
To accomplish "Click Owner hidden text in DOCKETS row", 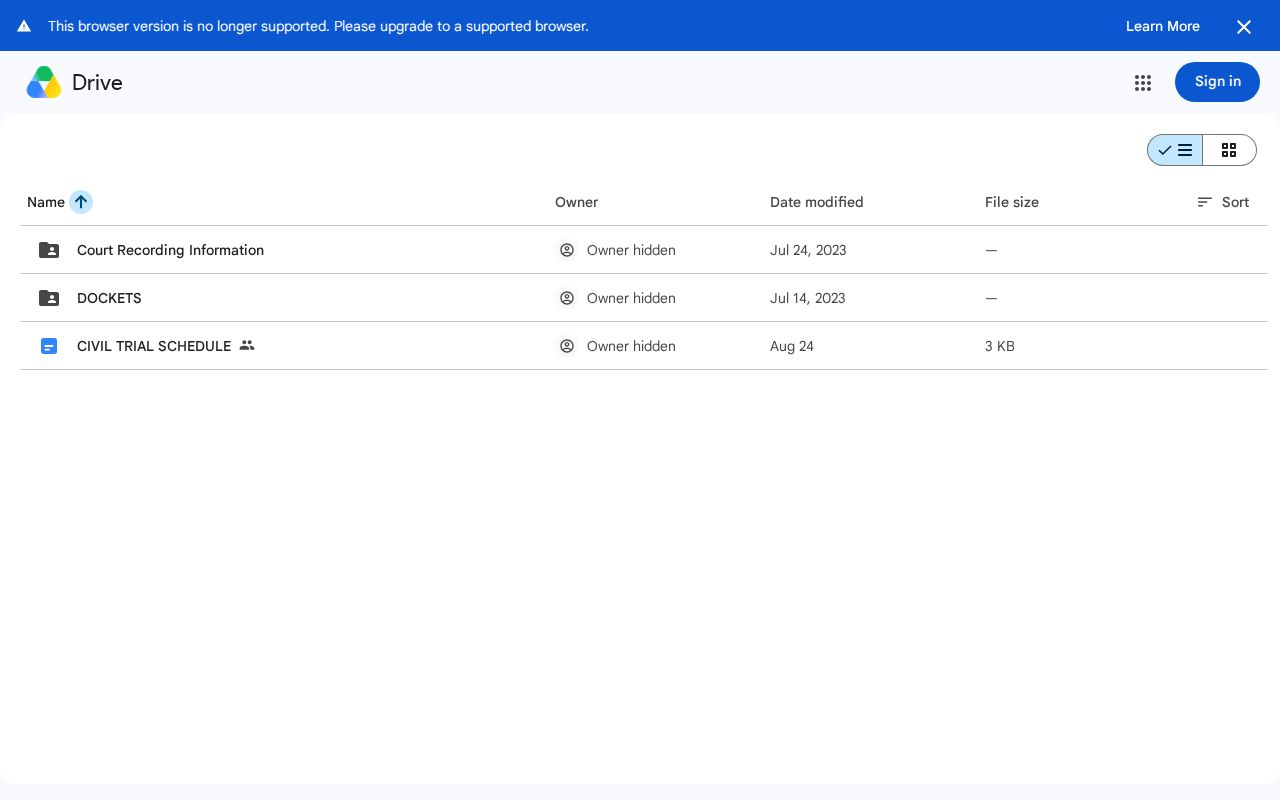I will click(x=631, y=298).
